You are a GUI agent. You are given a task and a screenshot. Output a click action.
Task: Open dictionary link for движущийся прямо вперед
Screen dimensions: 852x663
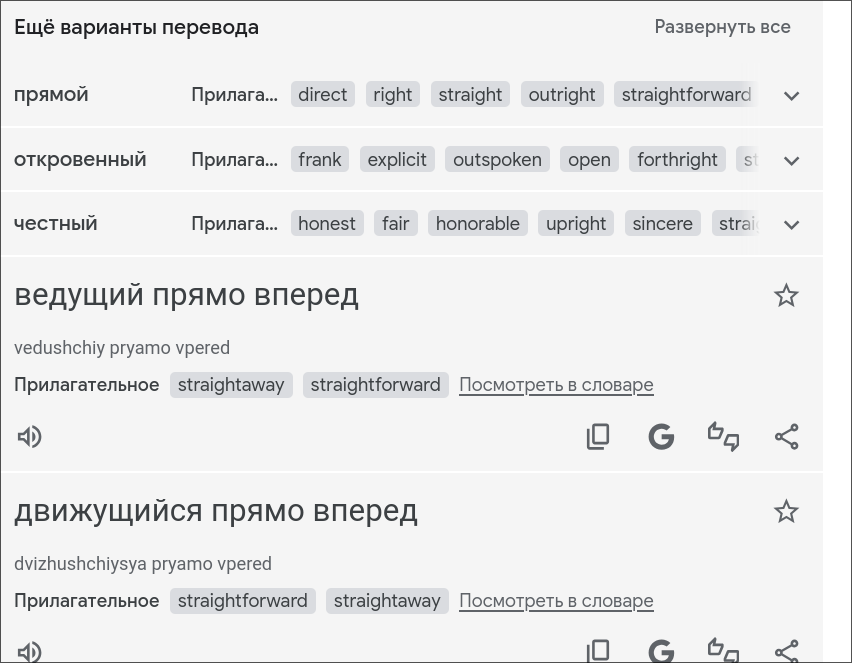pos(556,601)
